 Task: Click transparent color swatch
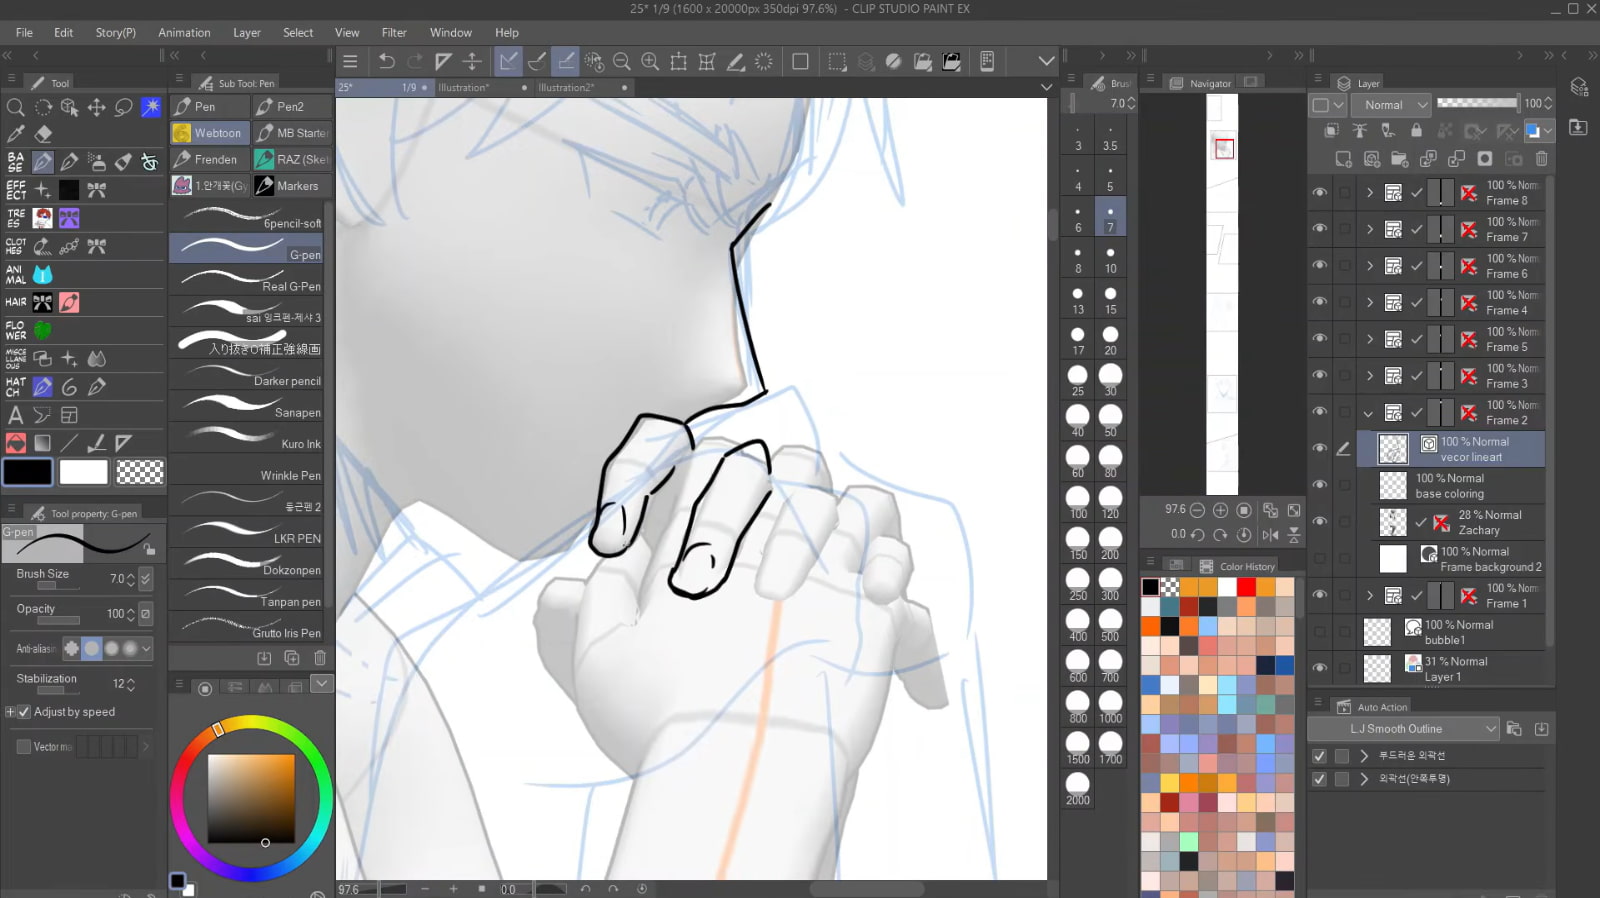140,472
